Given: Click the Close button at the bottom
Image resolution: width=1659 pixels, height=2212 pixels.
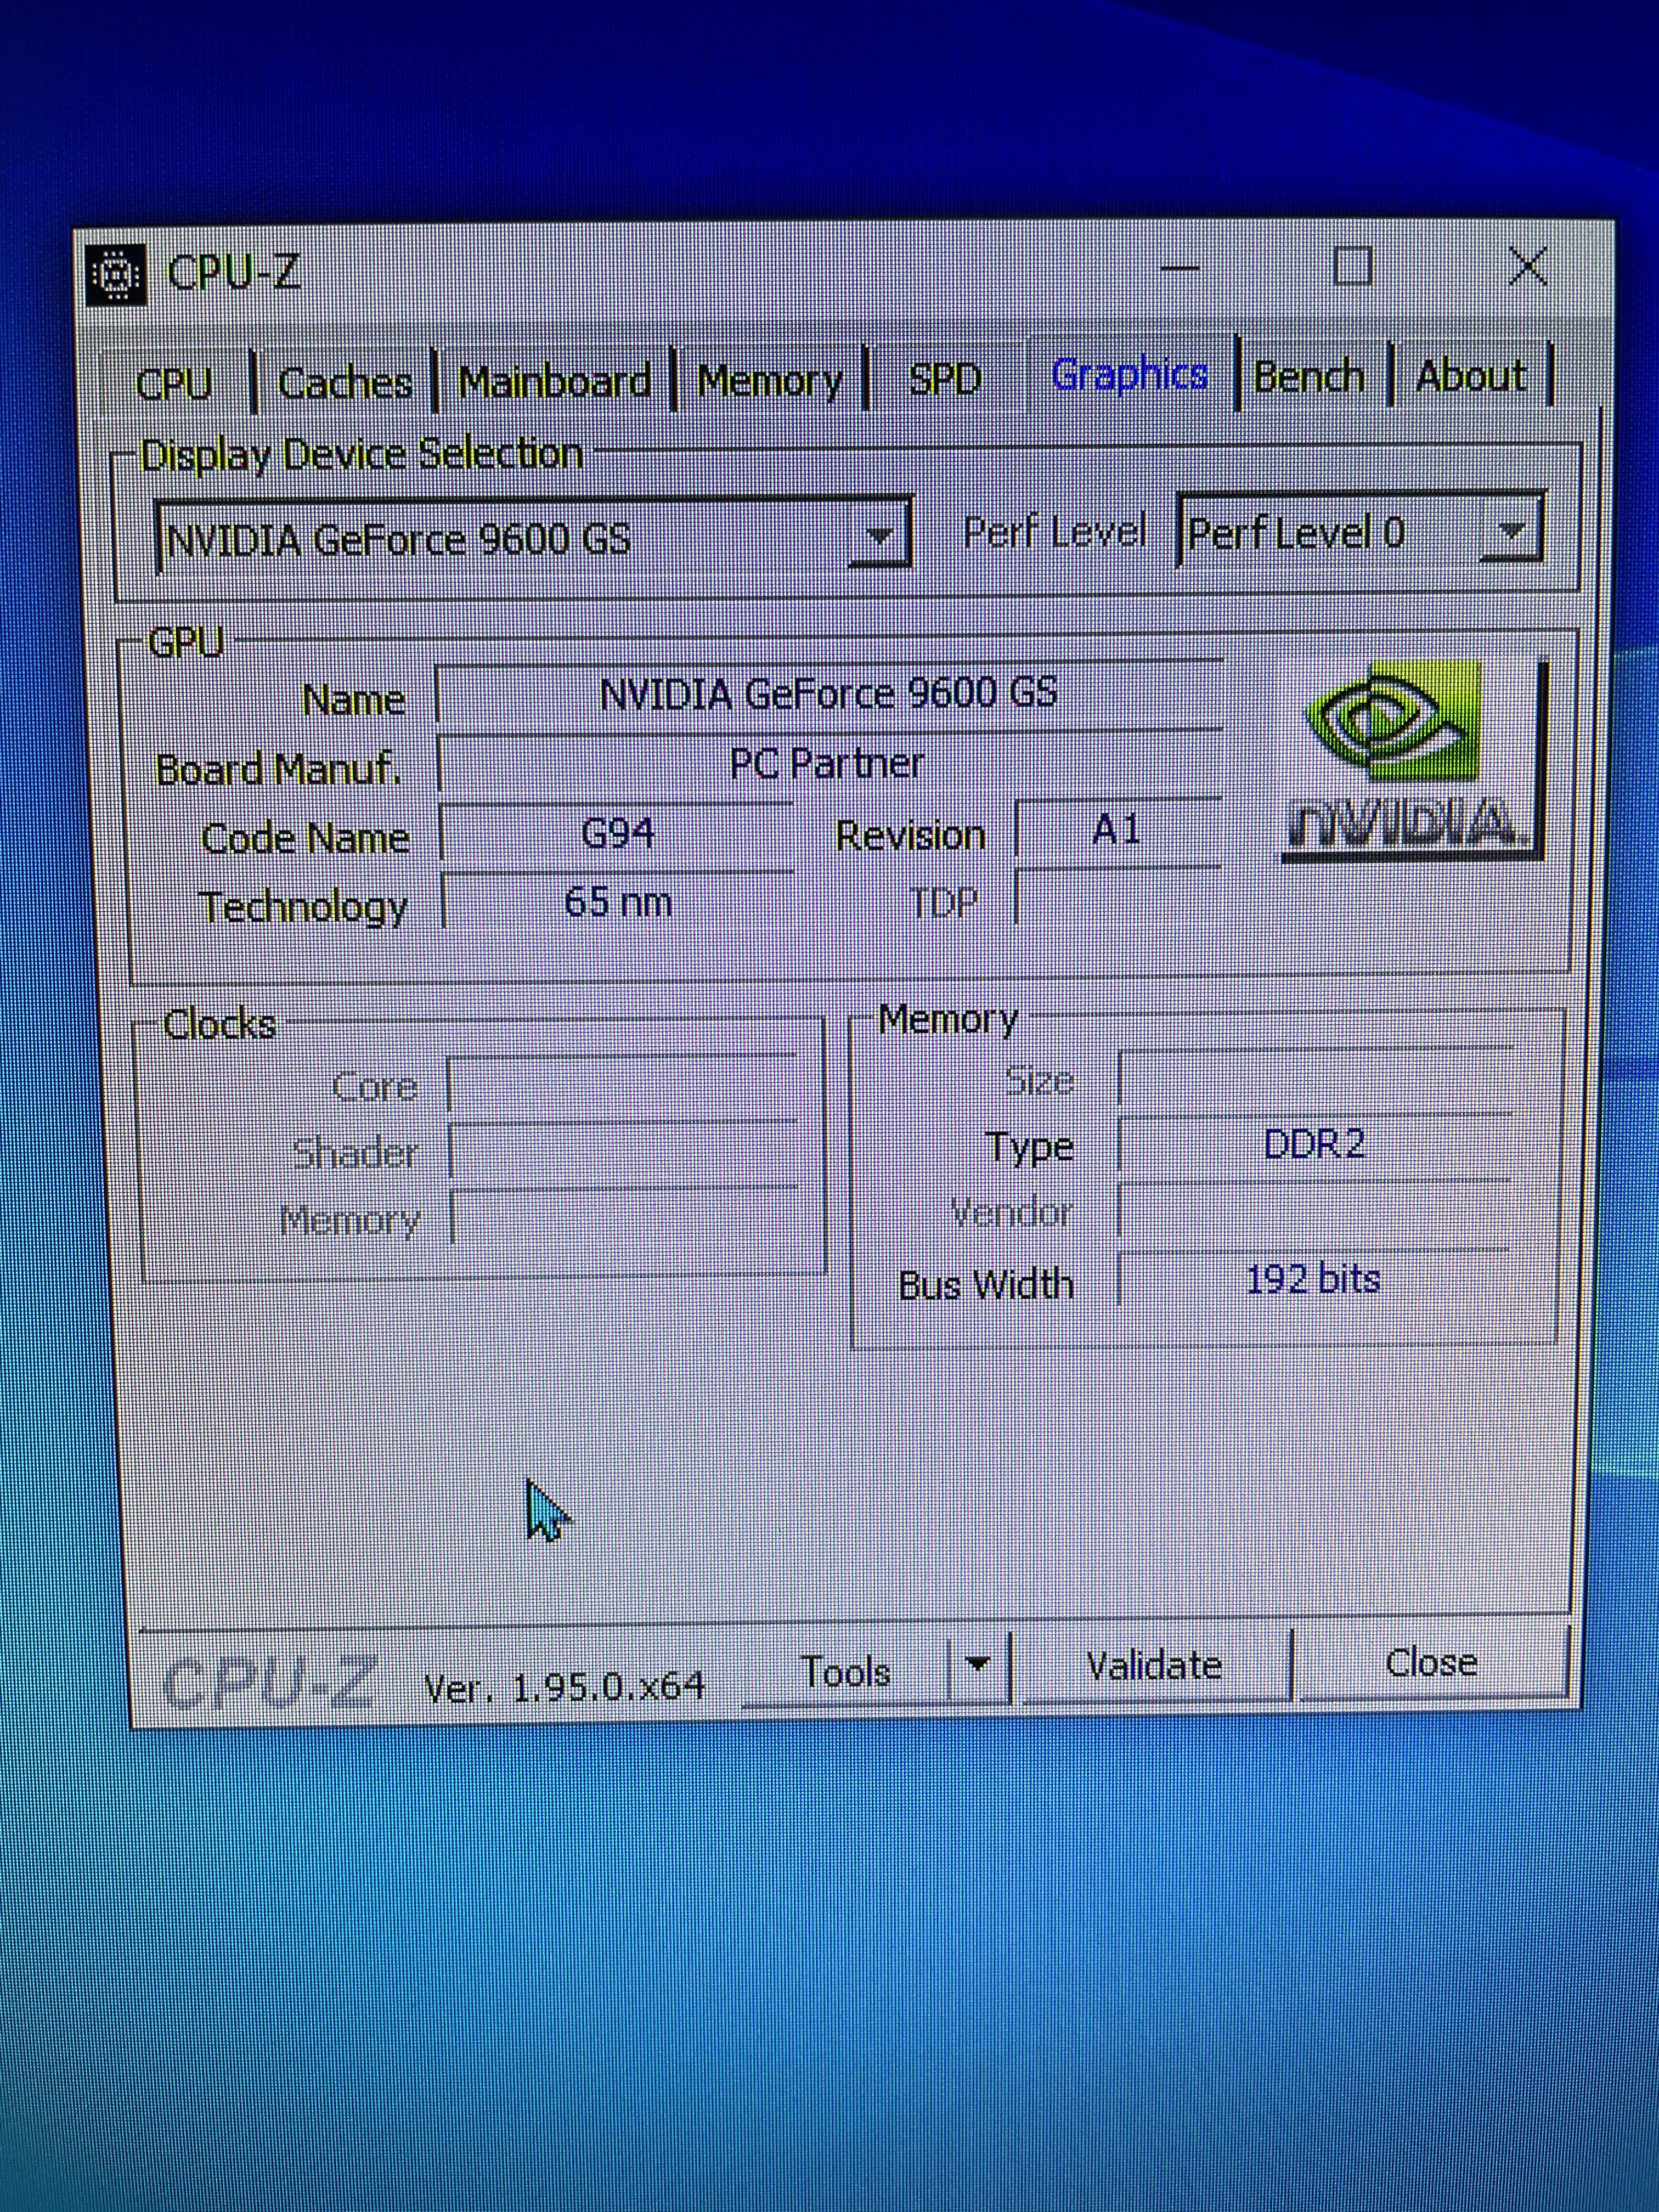Looking at the screenshot, I should pyautogui.click(x=1430, y=1662).
